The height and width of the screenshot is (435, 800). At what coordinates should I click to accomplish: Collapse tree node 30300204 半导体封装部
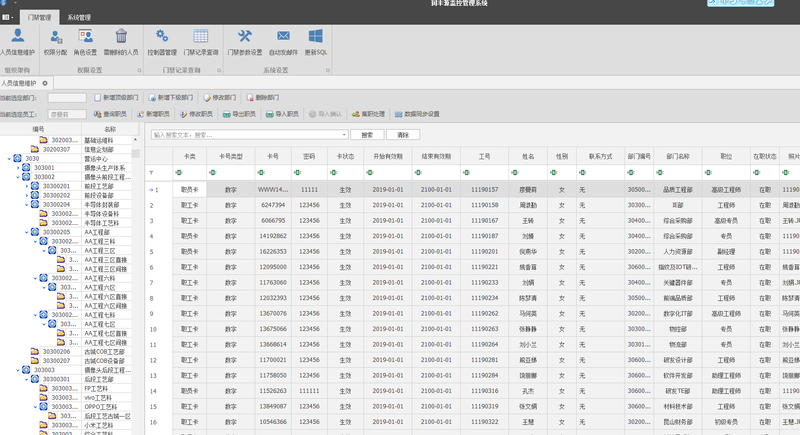(x=27, y=204)
